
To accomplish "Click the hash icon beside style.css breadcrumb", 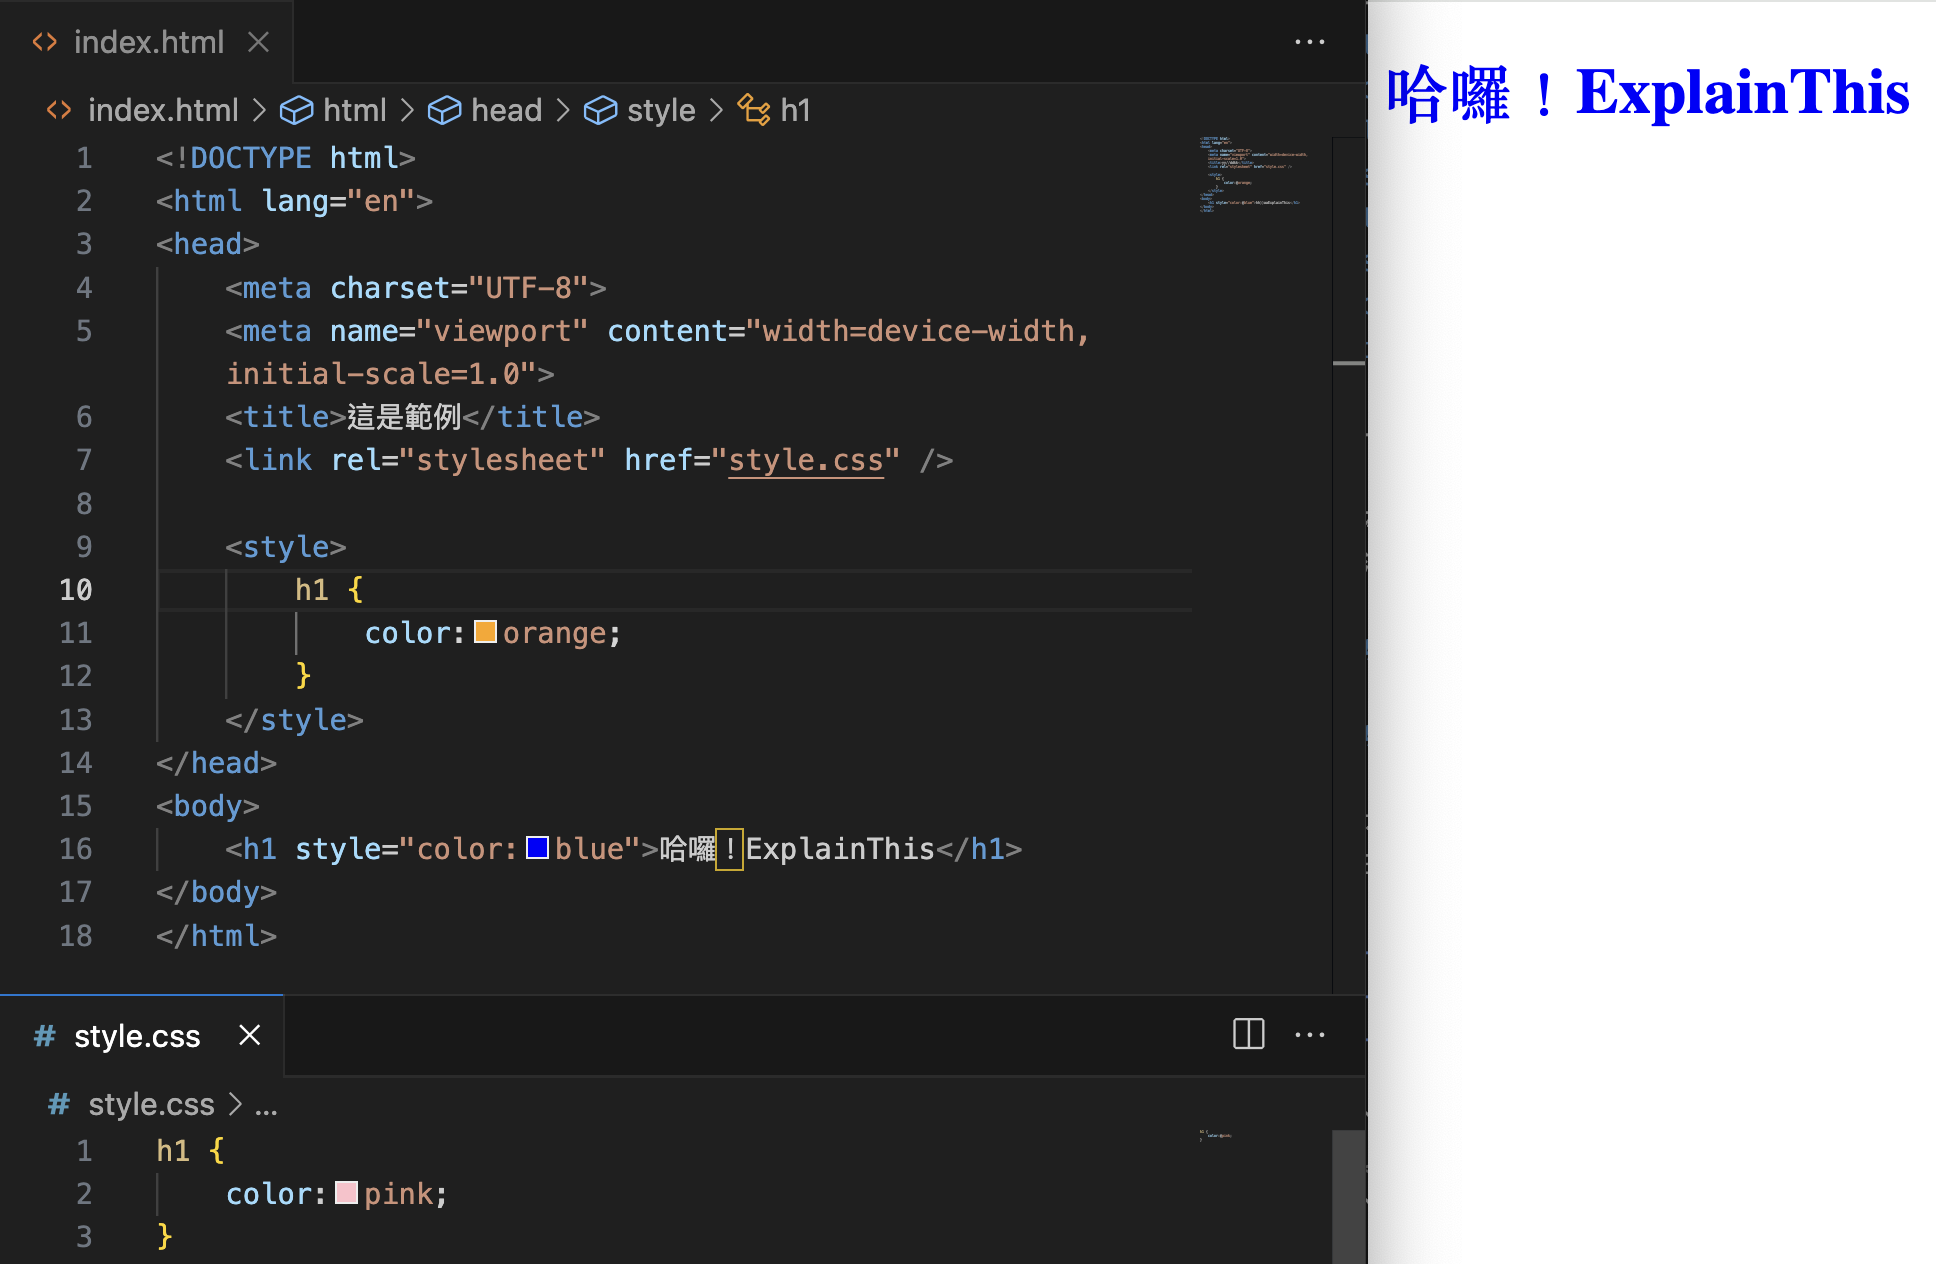I will coord(57,1104).
